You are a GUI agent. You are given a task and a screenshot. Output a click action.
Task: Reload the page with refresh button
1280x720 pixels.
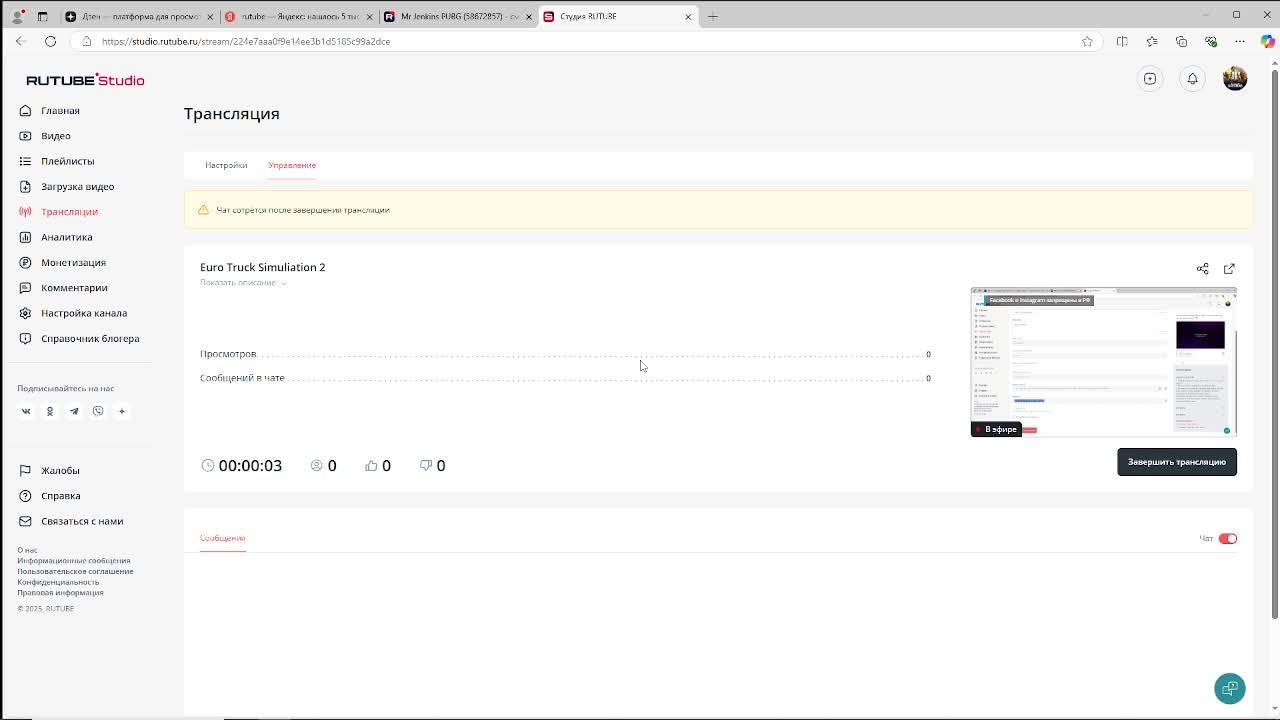tap(50, 41)
